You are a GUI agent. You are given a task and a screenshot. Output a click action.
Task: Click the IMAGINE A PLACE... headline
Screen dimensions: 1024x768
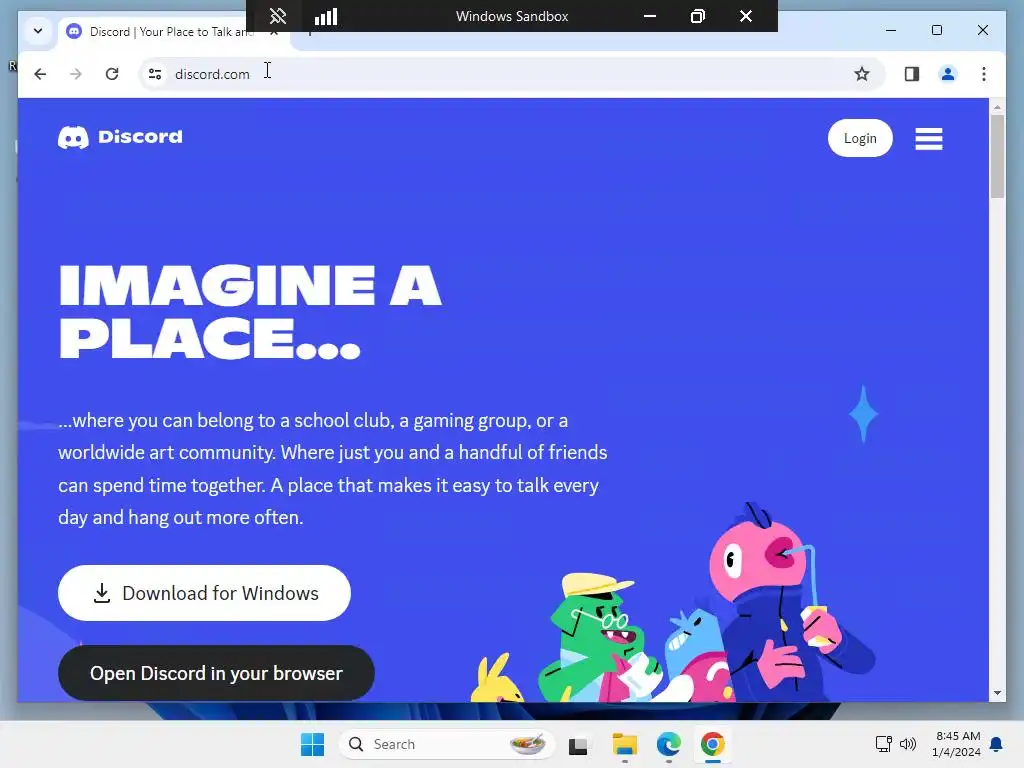click(x=250, y=312)
